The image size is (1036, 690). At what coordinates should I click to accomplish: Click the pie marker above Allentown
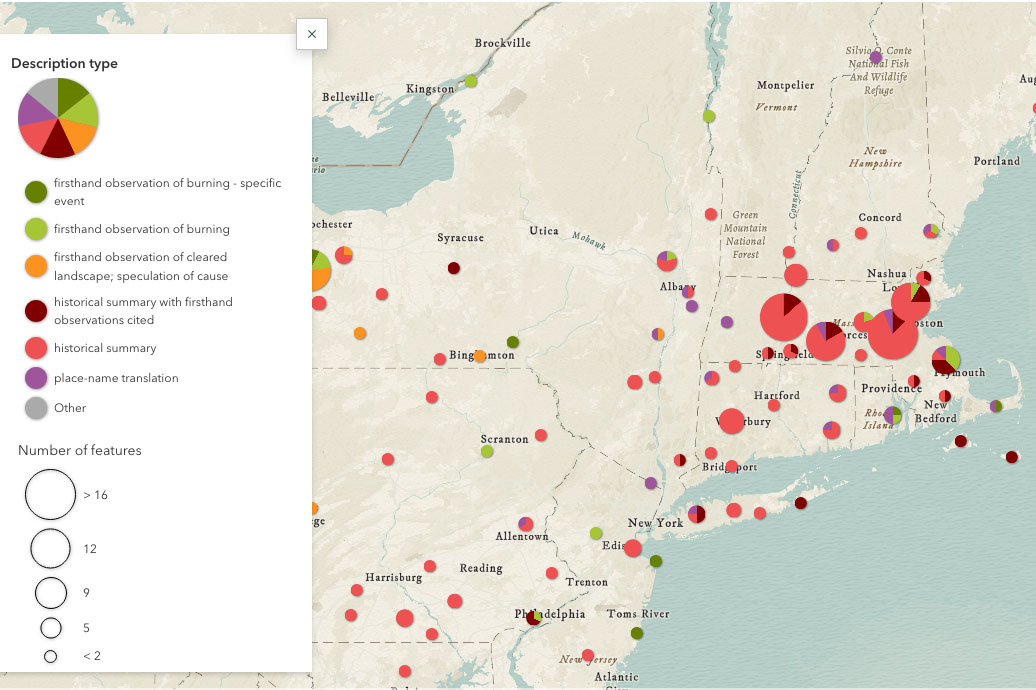tap(526, 524)
